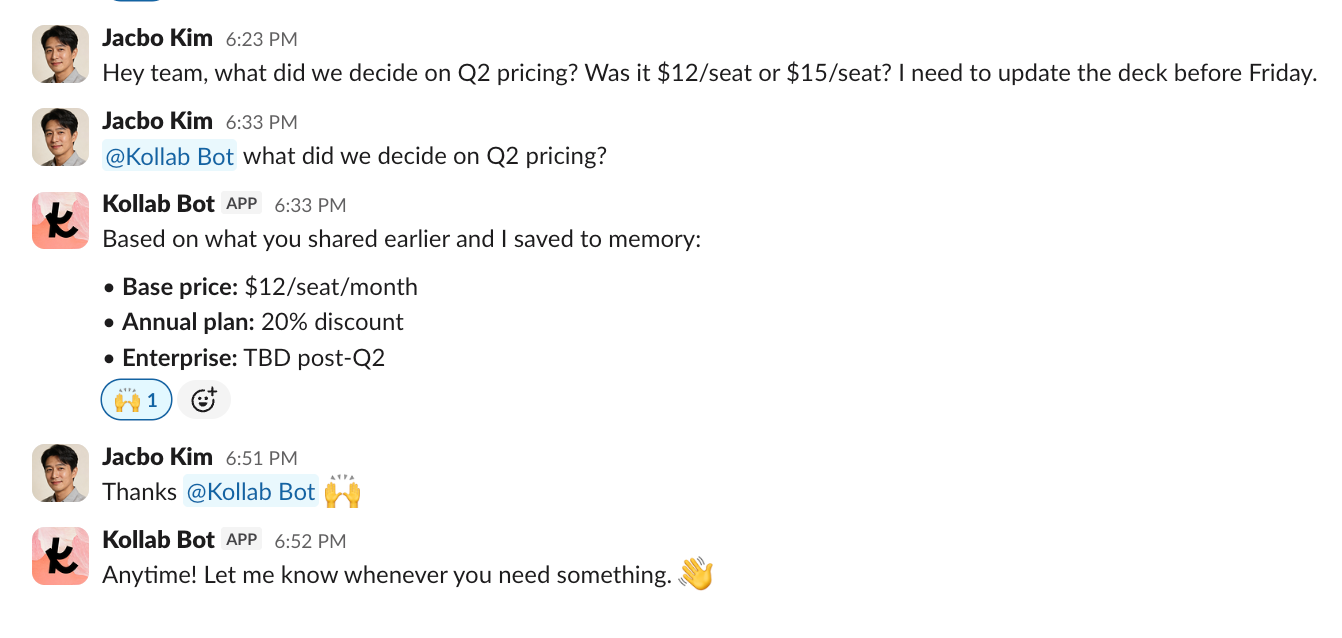Click raised hands emoji in the Thanks message
The width and height of the screenshot is (1342, 638).
[342, 492]
